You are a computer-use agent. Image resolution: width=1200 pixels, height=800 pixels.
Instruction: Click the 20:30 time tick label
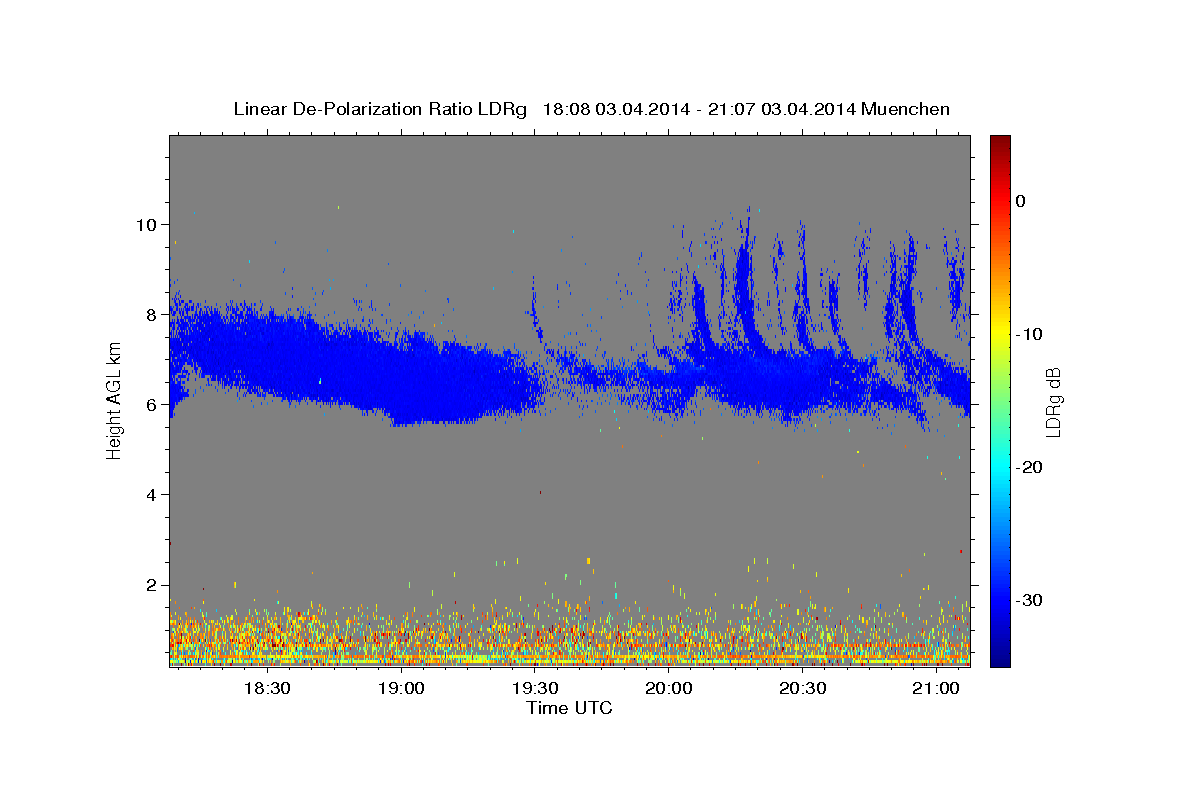tap(802, 688)
